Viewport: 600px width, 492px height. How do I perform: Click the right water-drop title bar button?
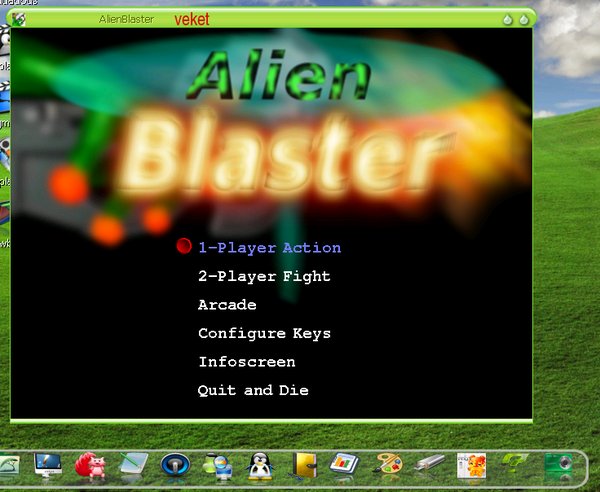pyautogui.click(x=524, y=20)
